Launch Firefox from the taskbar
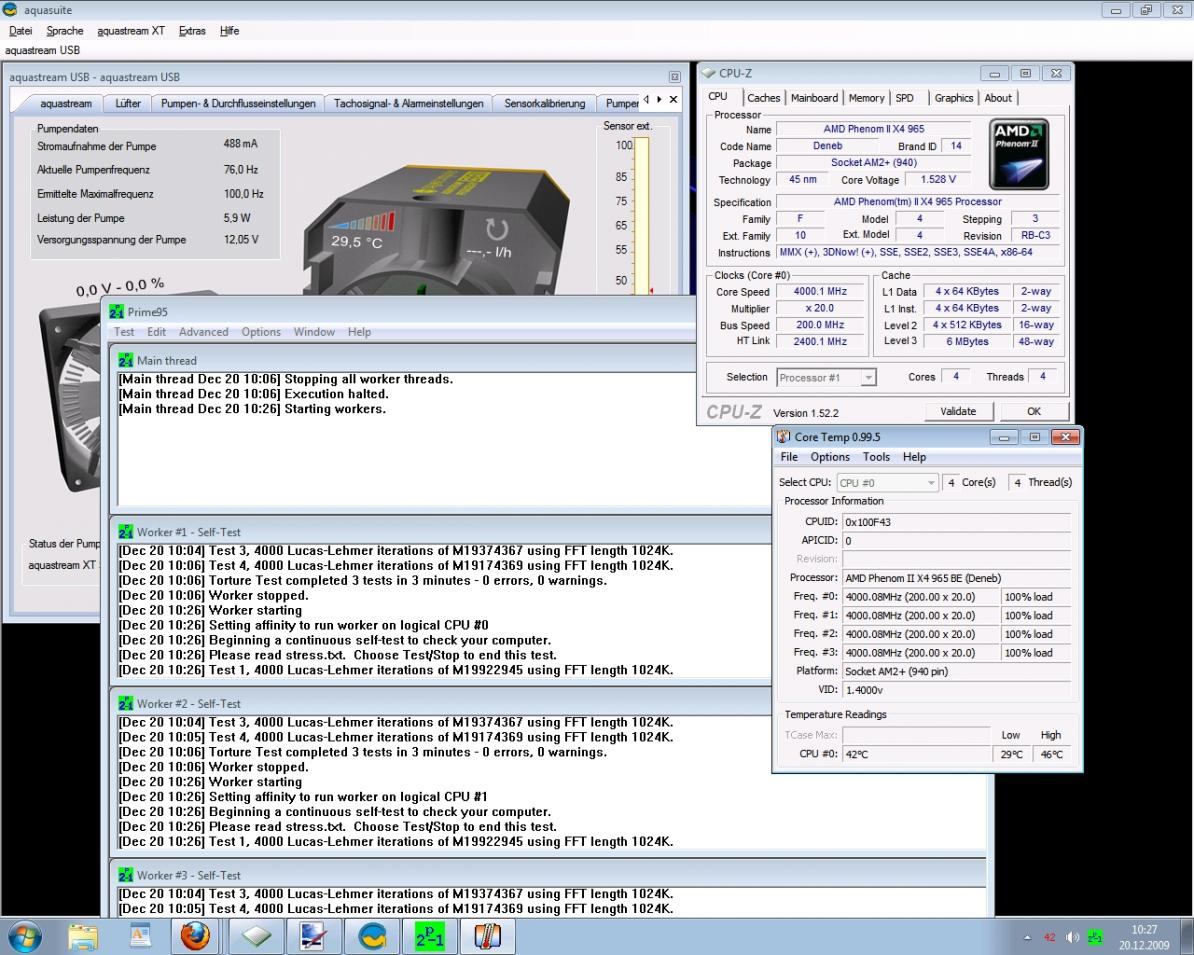Viewport: 1194px width, 955px height. (195, 936)
